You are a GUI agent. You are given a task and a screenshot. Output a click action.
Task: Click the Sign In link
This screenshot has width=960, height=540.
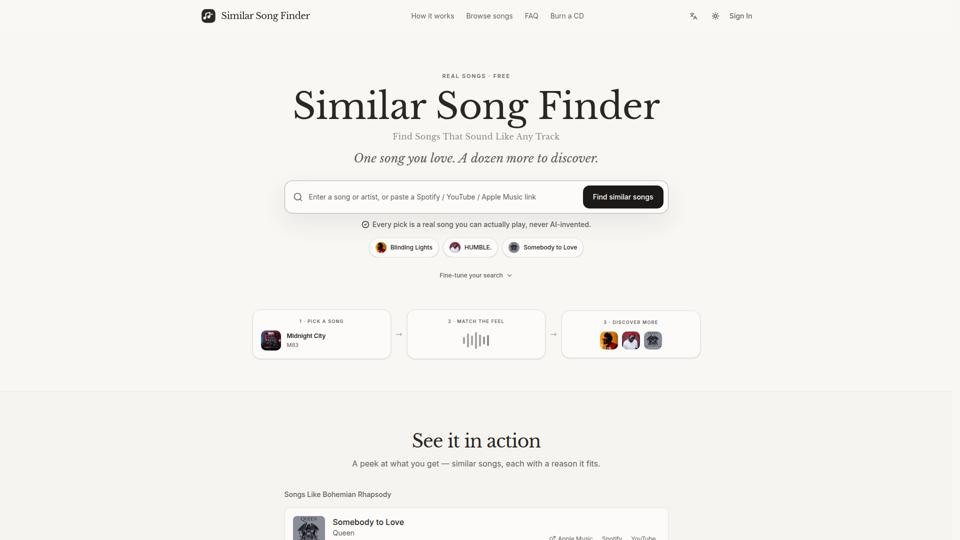[x=740, y=16]
